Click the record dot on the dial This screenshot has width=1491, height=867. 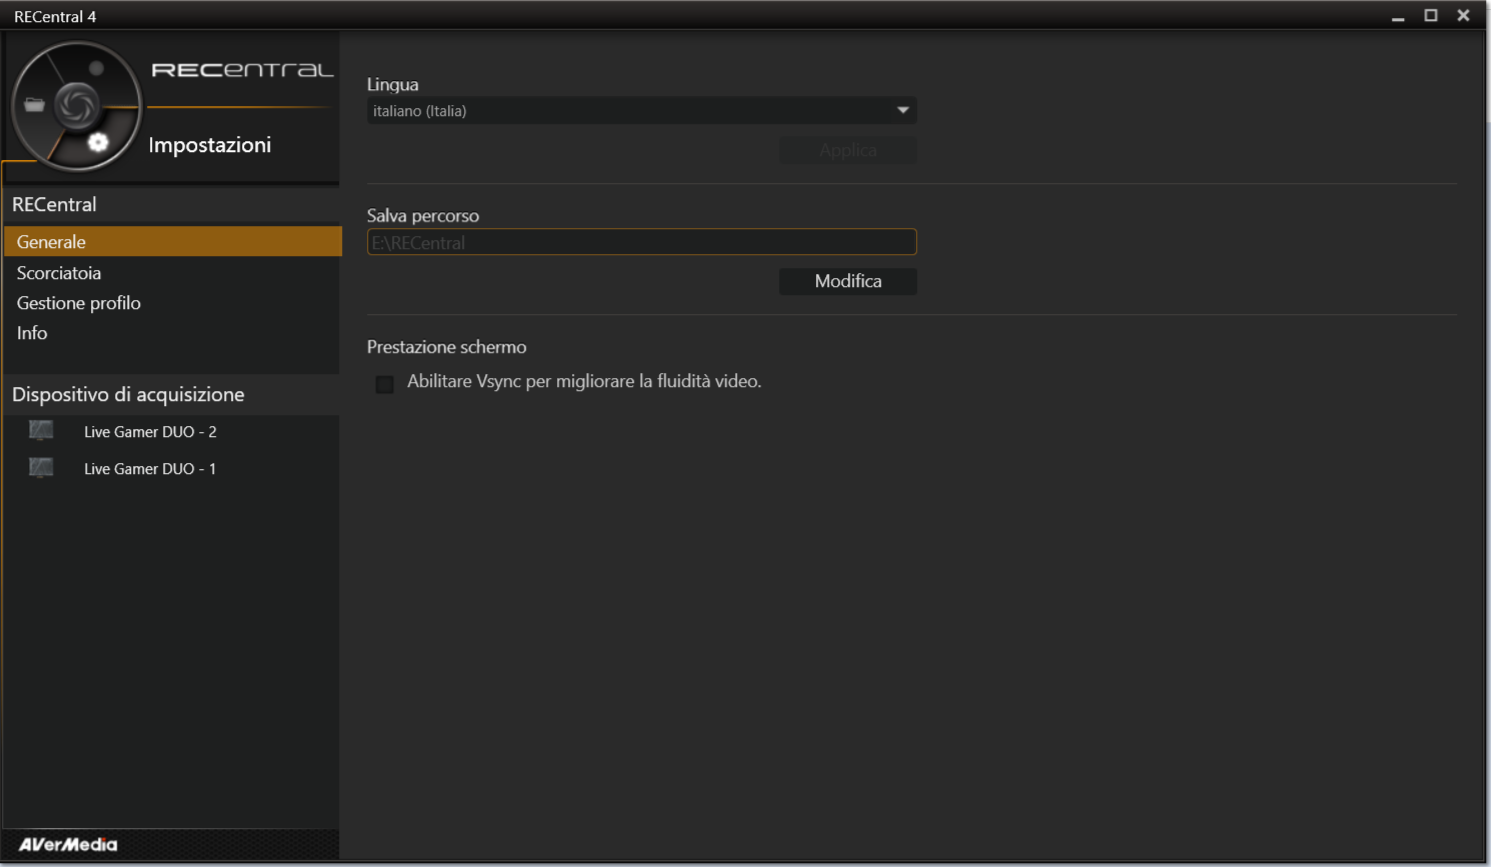coord(96,68)
